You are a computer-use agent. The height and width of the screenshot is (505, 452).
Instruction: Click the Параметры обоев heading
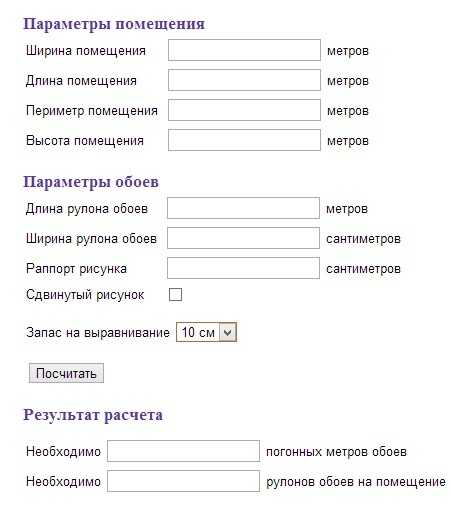91,182
